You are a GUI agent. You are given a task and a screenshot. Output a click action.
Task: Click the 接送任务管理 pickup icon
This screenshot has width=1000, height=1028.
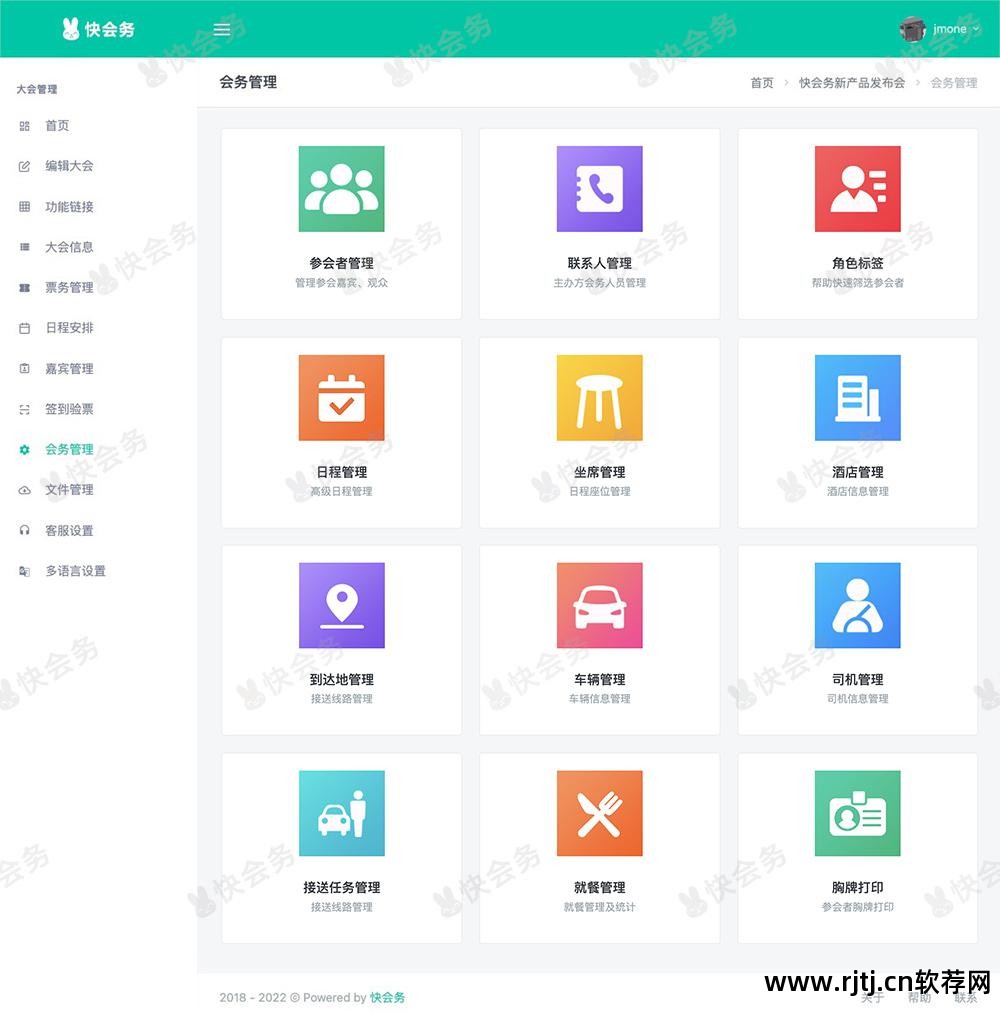pyautogui.click(x=341, y=812)
